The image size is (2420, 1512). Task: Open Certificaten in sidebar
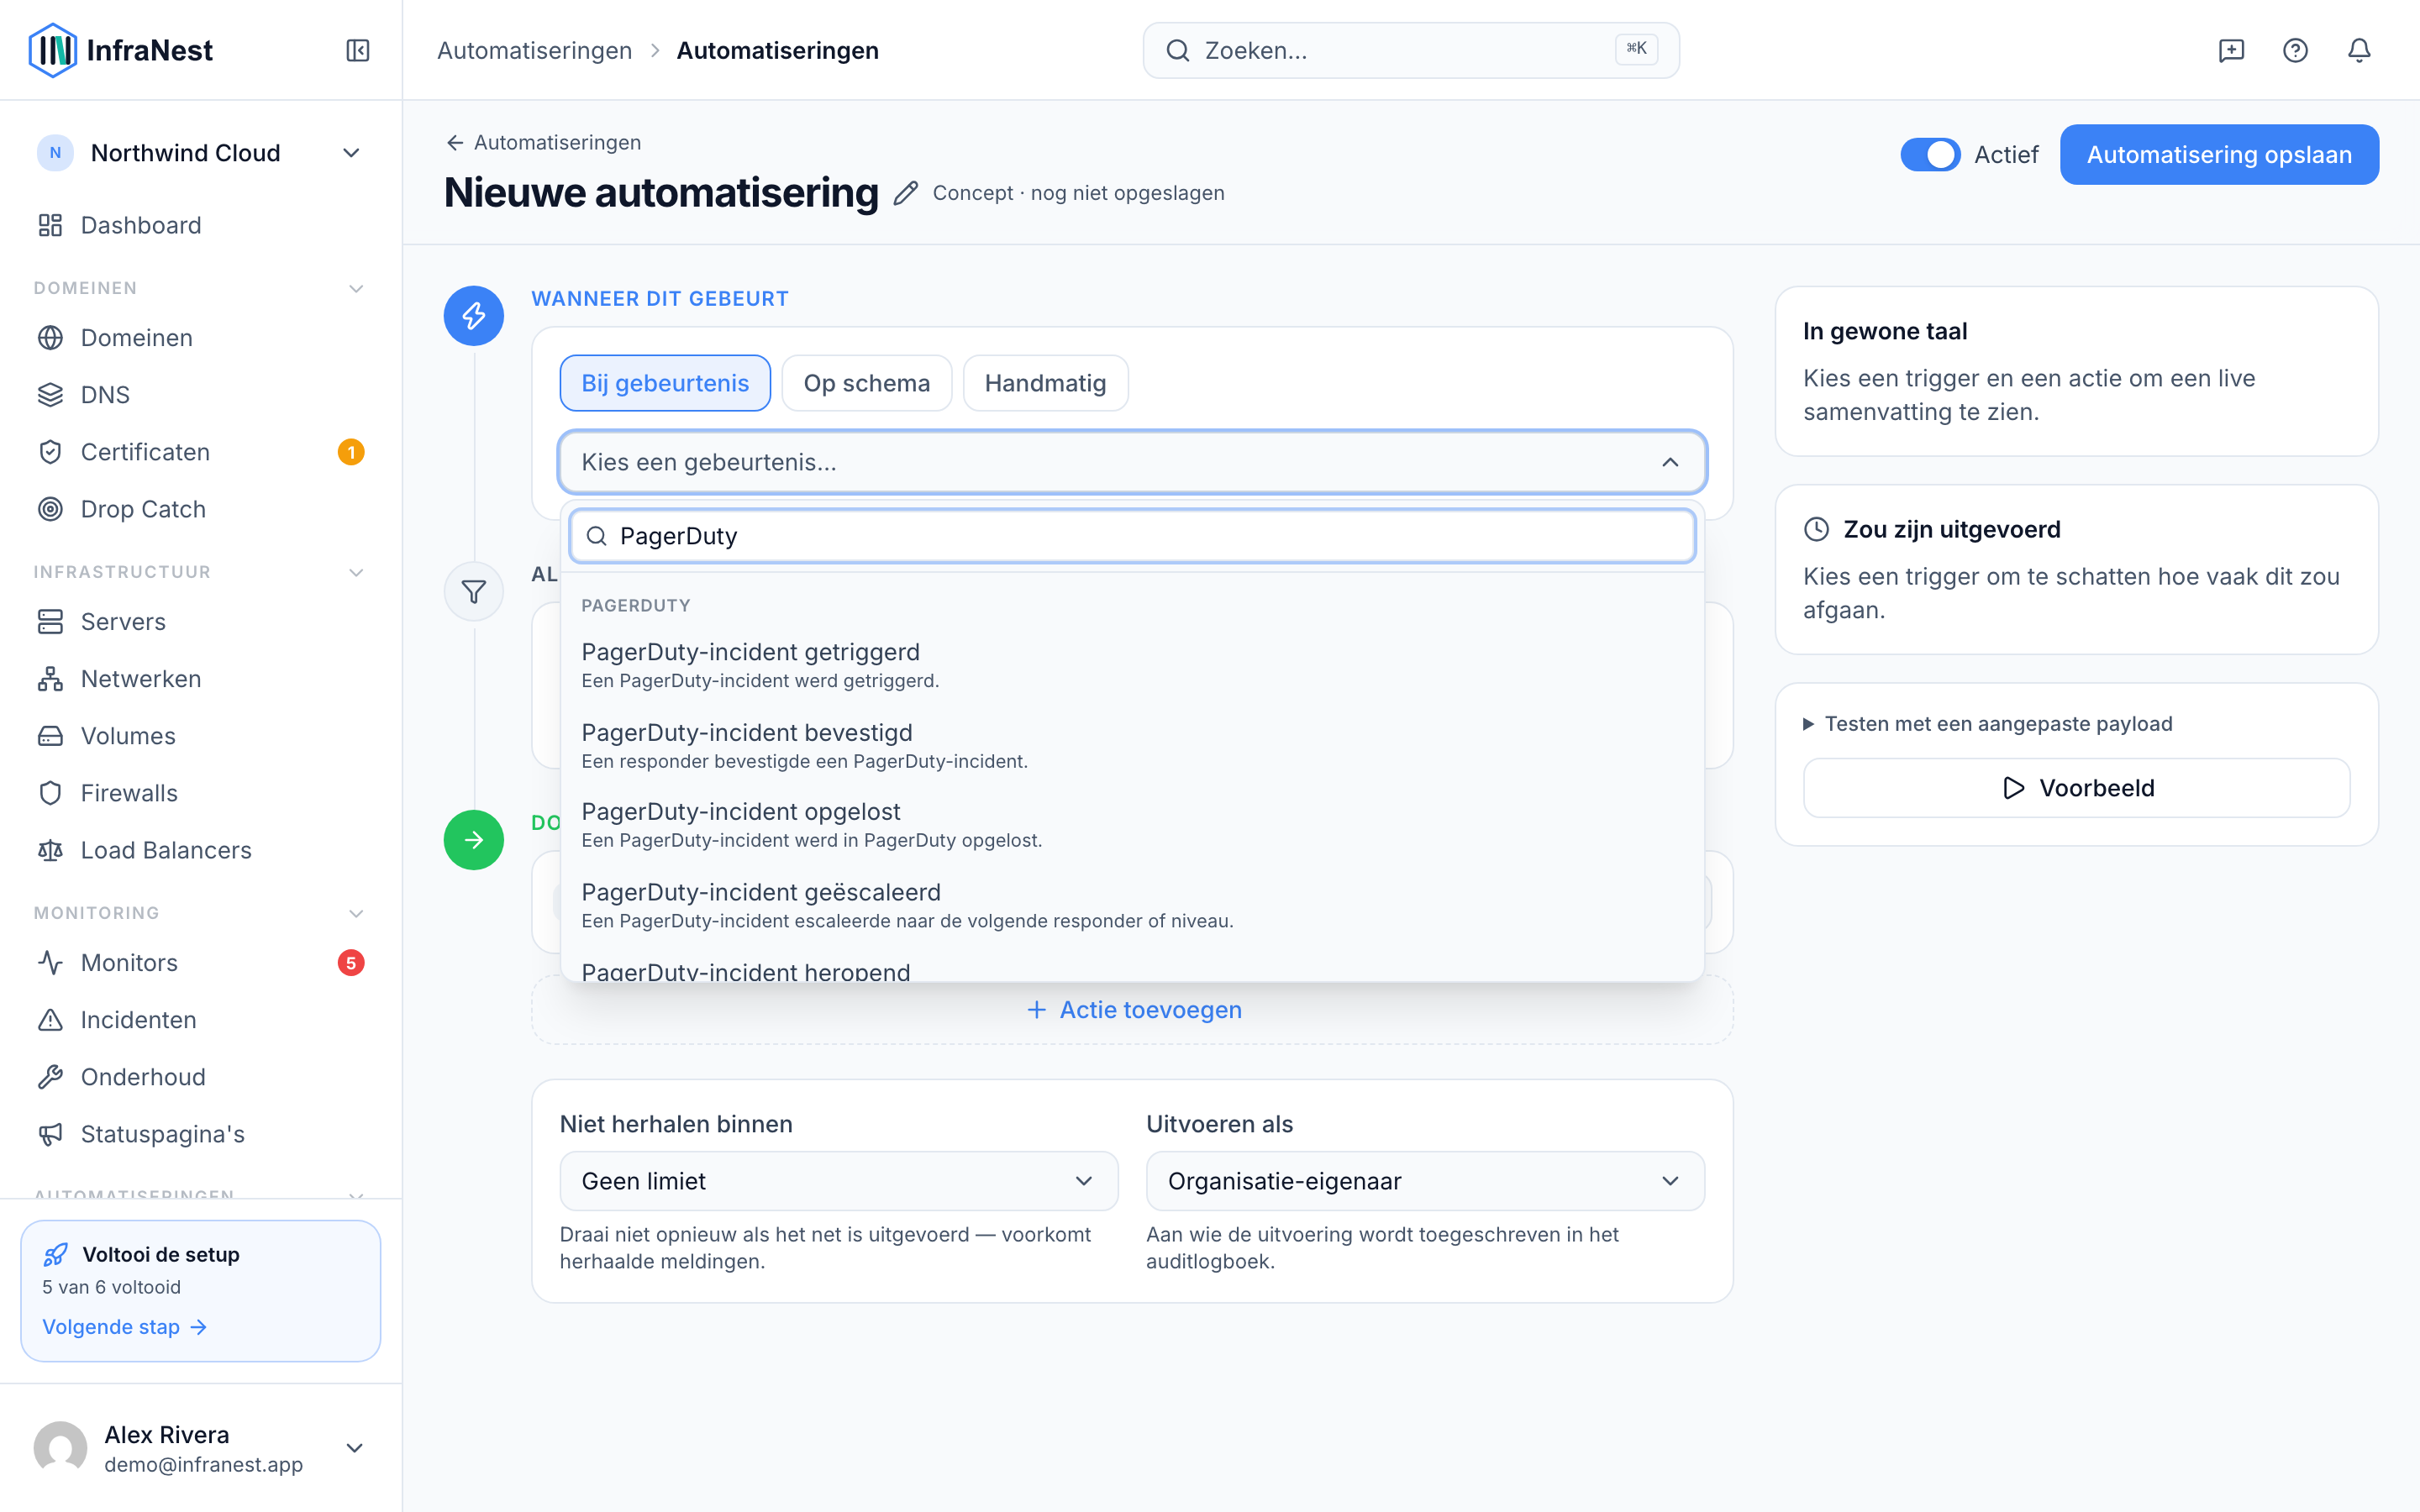click(x=200, y=452)
